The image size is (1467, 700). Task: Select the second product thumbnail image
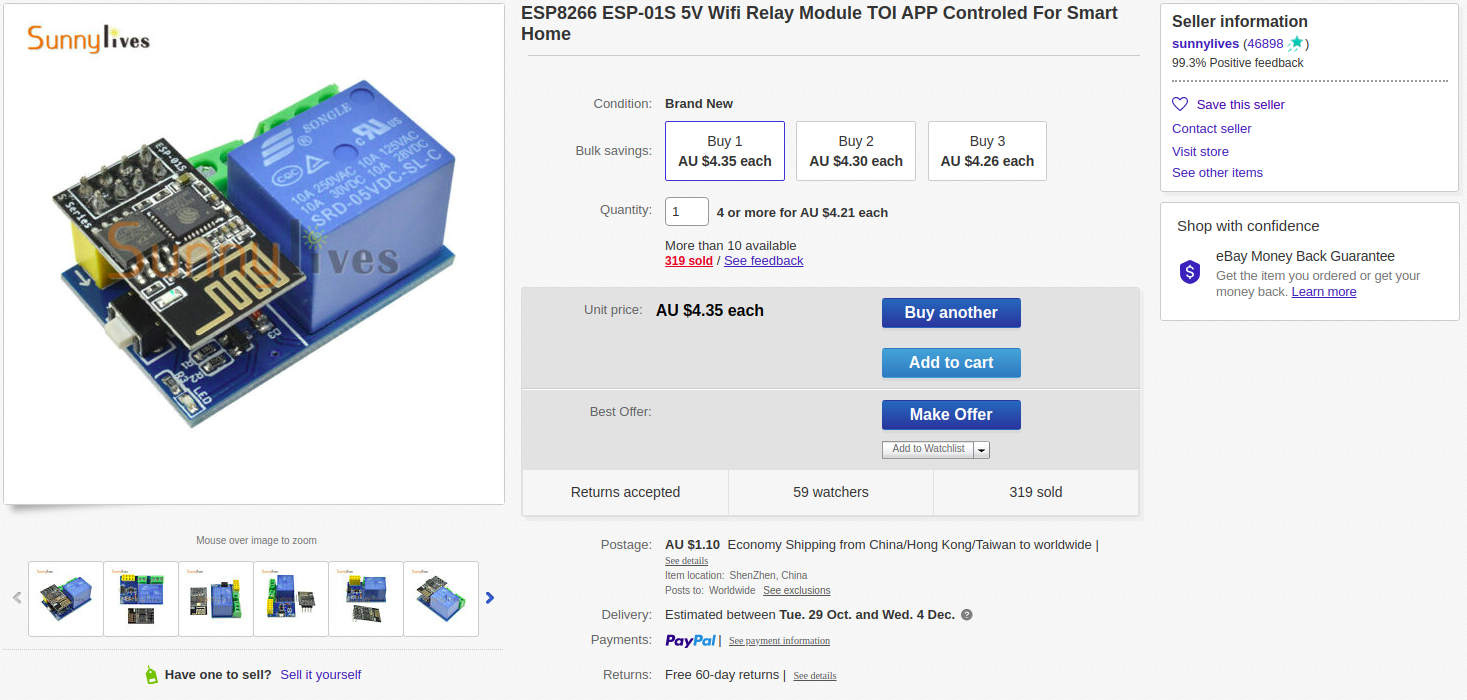pos(141,598)
